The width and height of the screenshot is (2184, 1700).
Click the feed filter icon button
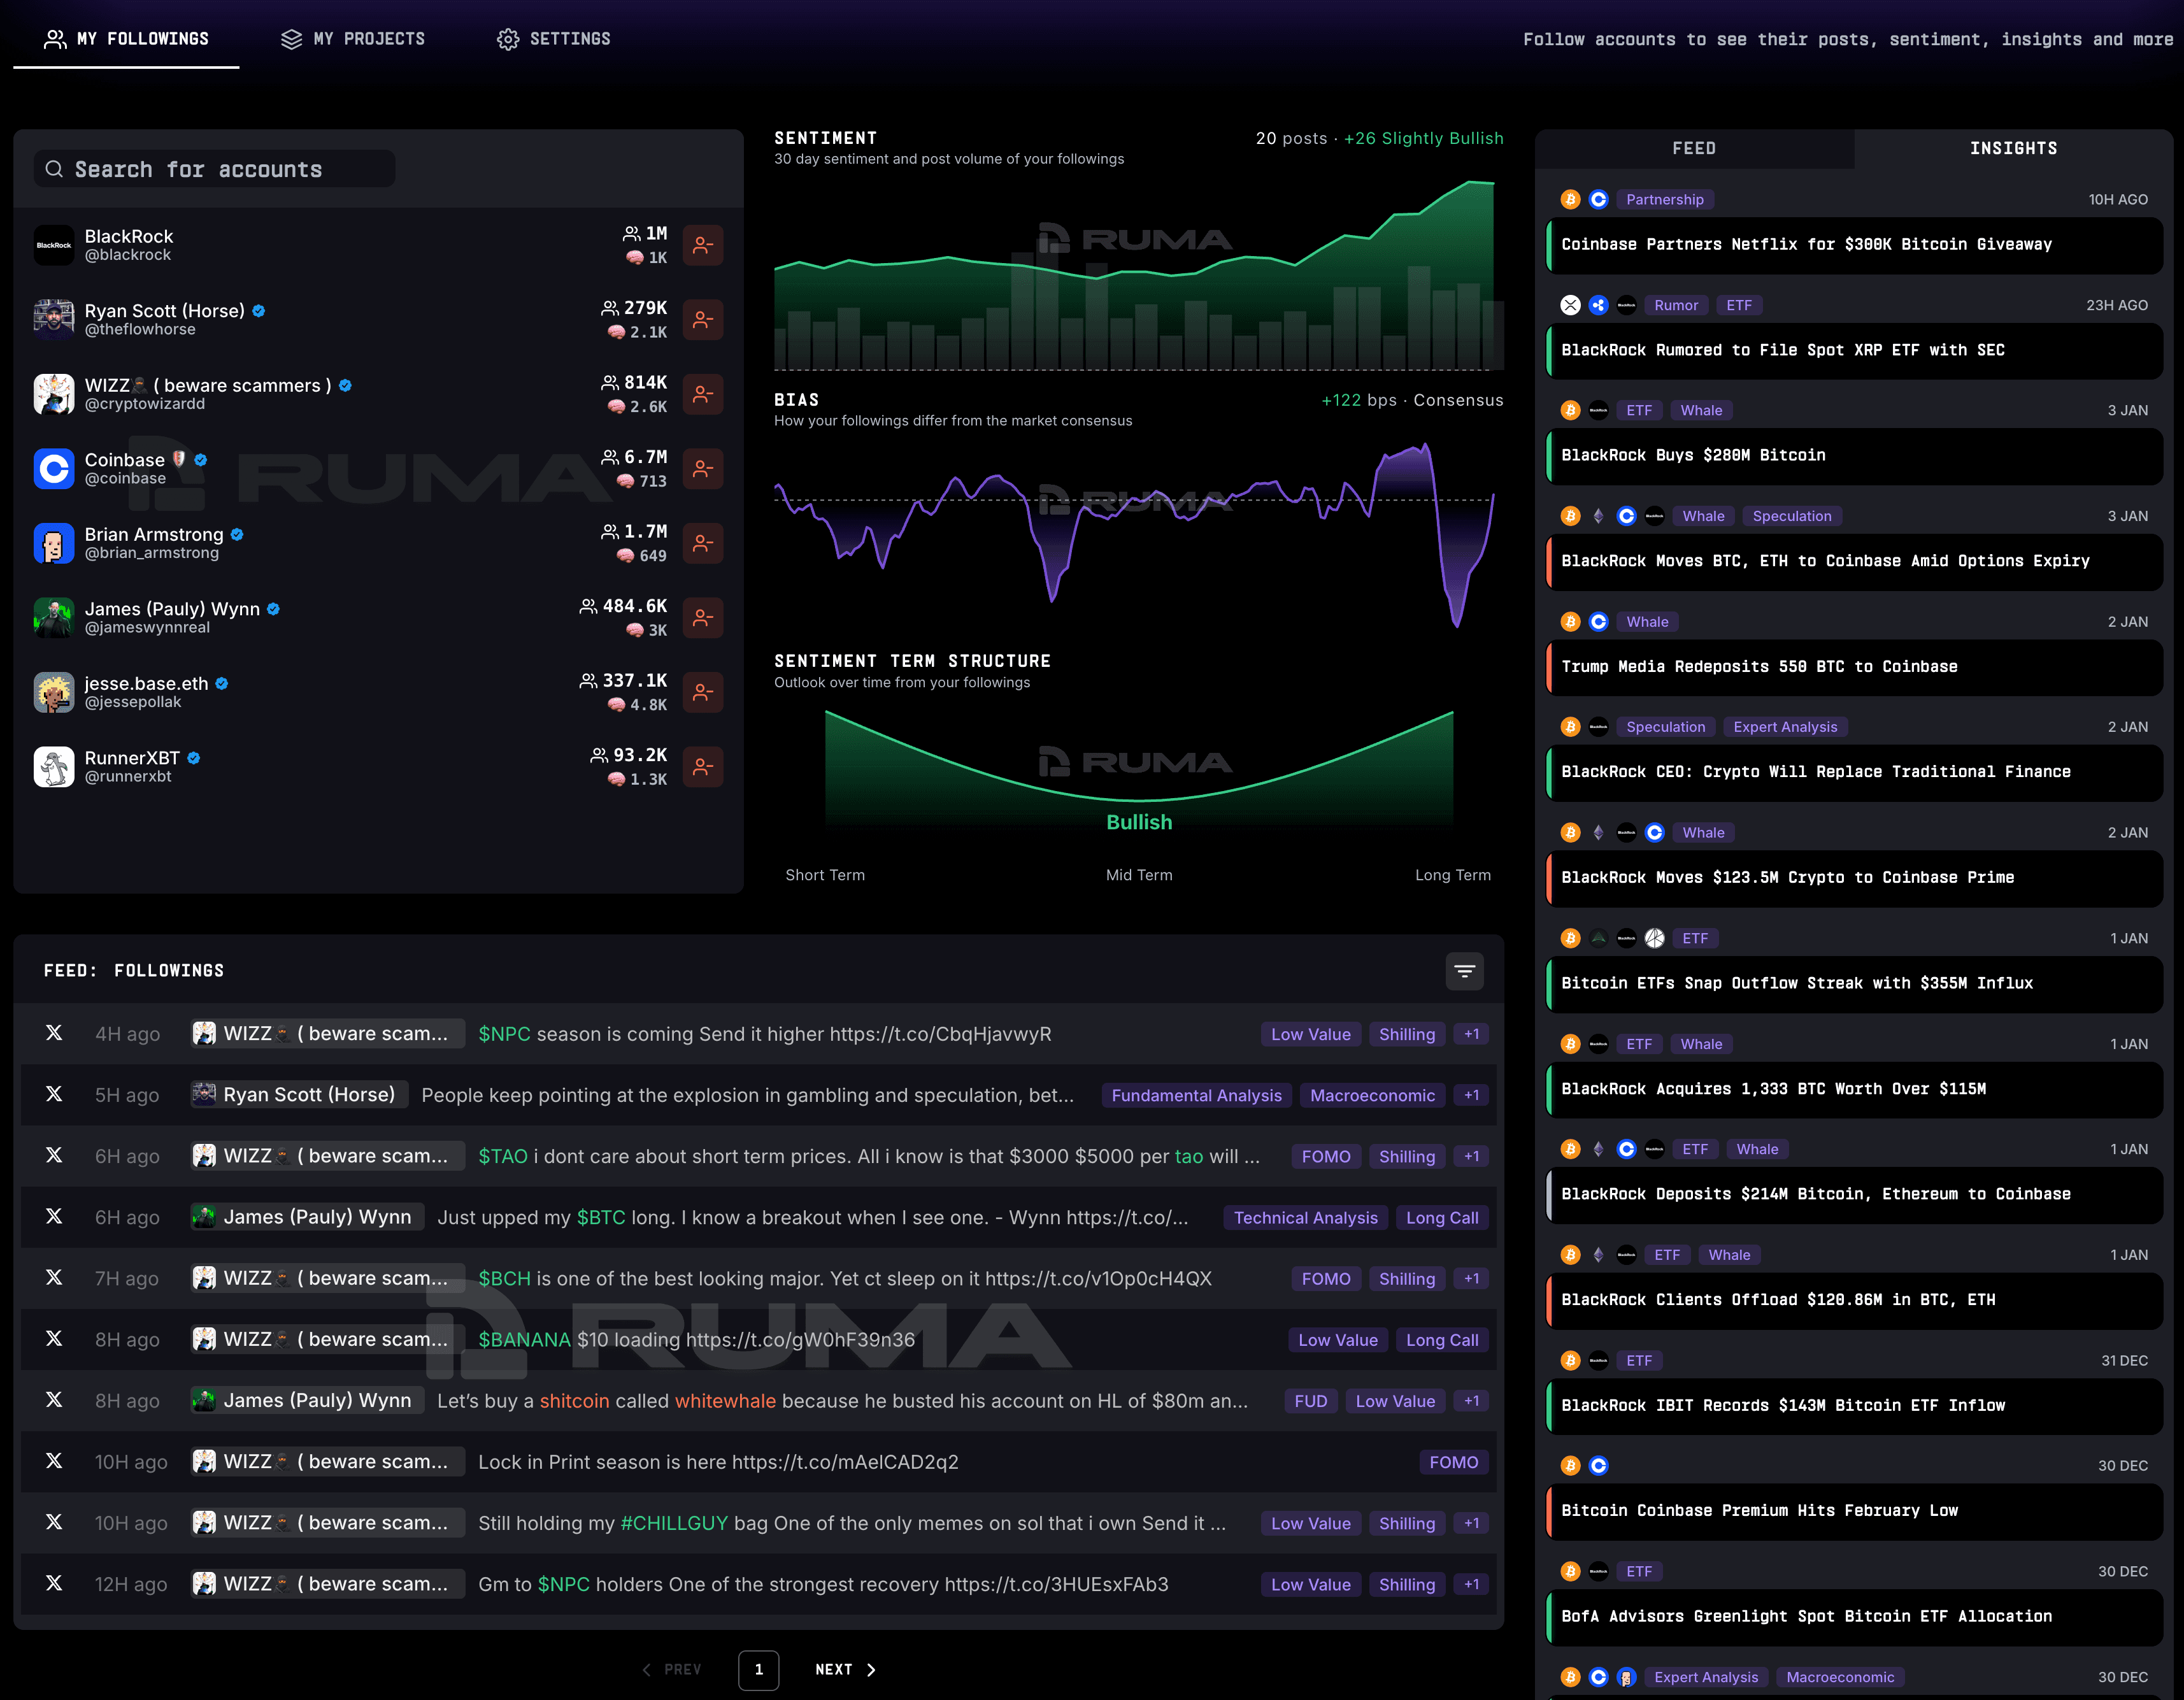(1464, 971)
